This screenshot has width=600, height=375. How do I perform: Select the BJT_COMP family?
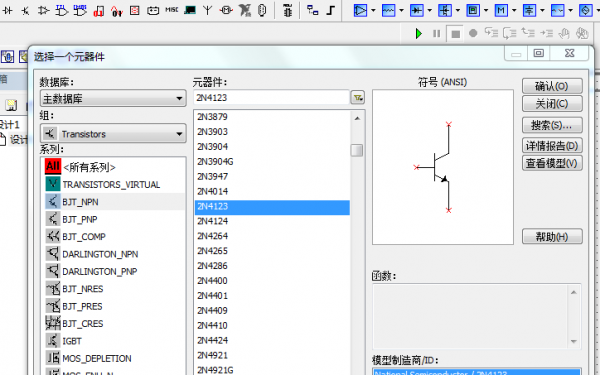(114, 236)
